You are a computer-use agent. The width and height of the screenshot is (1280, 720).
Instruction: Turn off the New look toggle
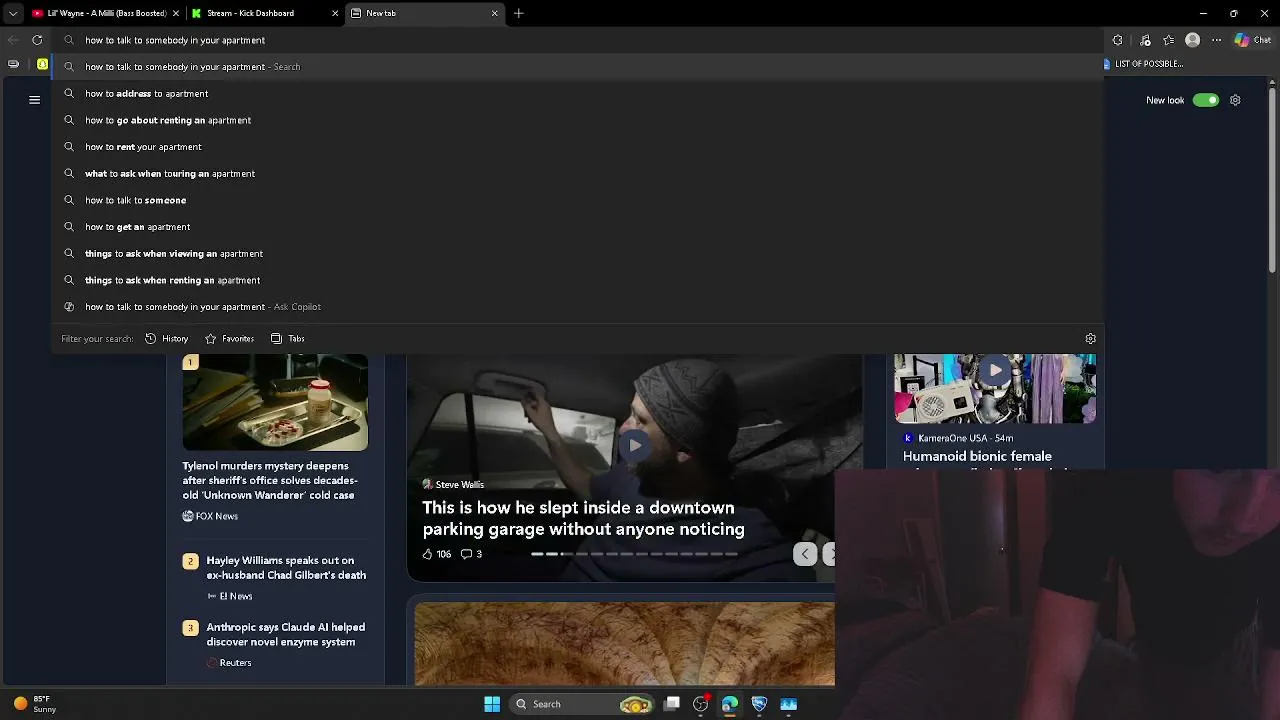[x=1206, y=100]
